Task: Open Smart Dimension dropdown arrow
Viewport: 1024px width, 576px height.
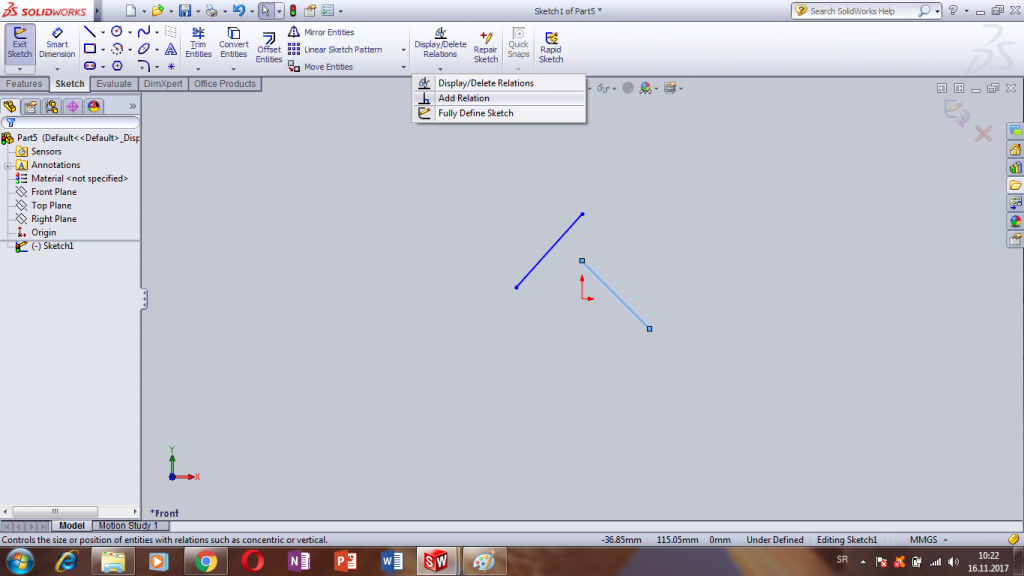Action: (57, 69)
